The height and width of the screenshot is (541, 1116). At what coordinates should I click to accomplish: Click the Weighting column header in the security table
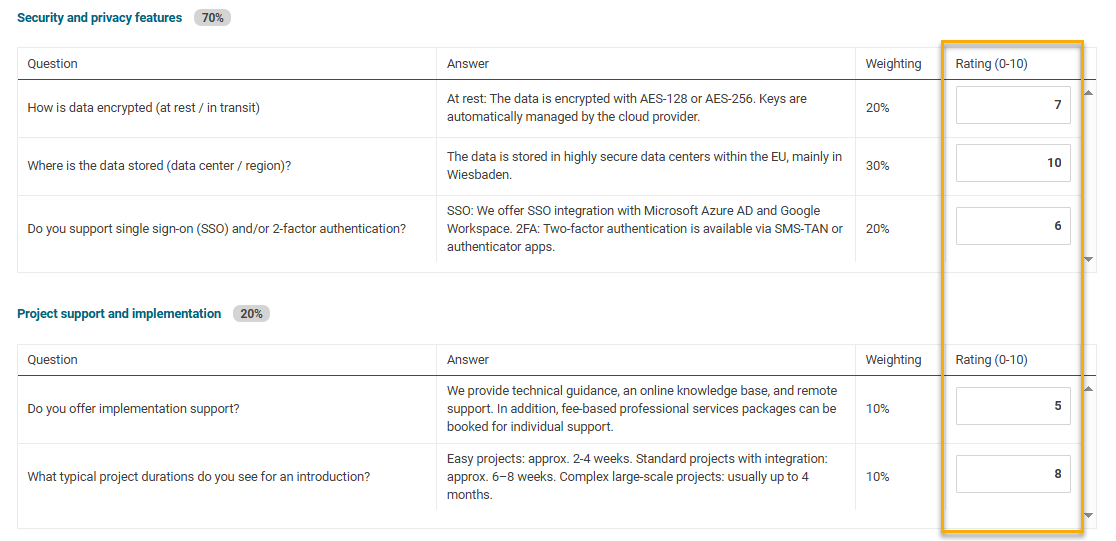click(x=893, y=64)
